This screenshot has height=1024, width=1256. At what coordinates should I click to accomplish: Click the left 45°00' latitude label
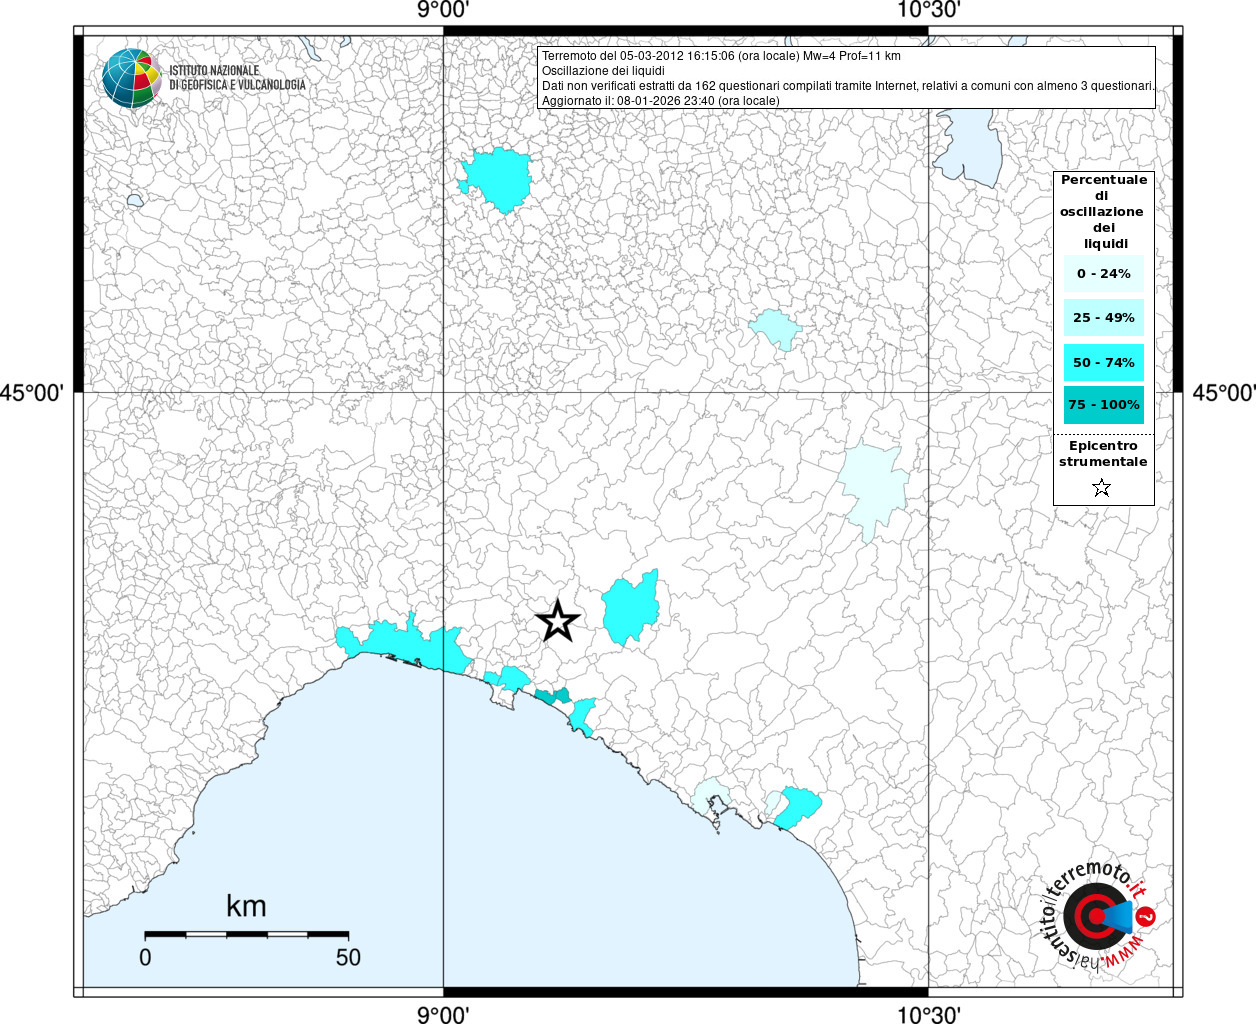pyautogui.click(x=32, y=392)
